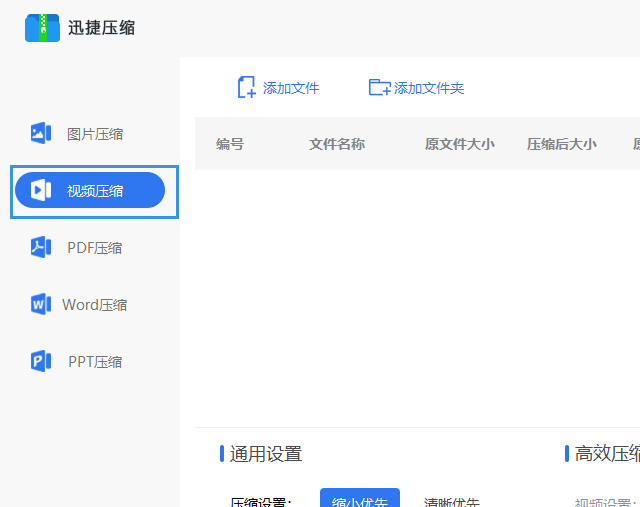Click the 迅捷压缩 app logo icon
640x507 pixels.
click(x=43, y=28)
